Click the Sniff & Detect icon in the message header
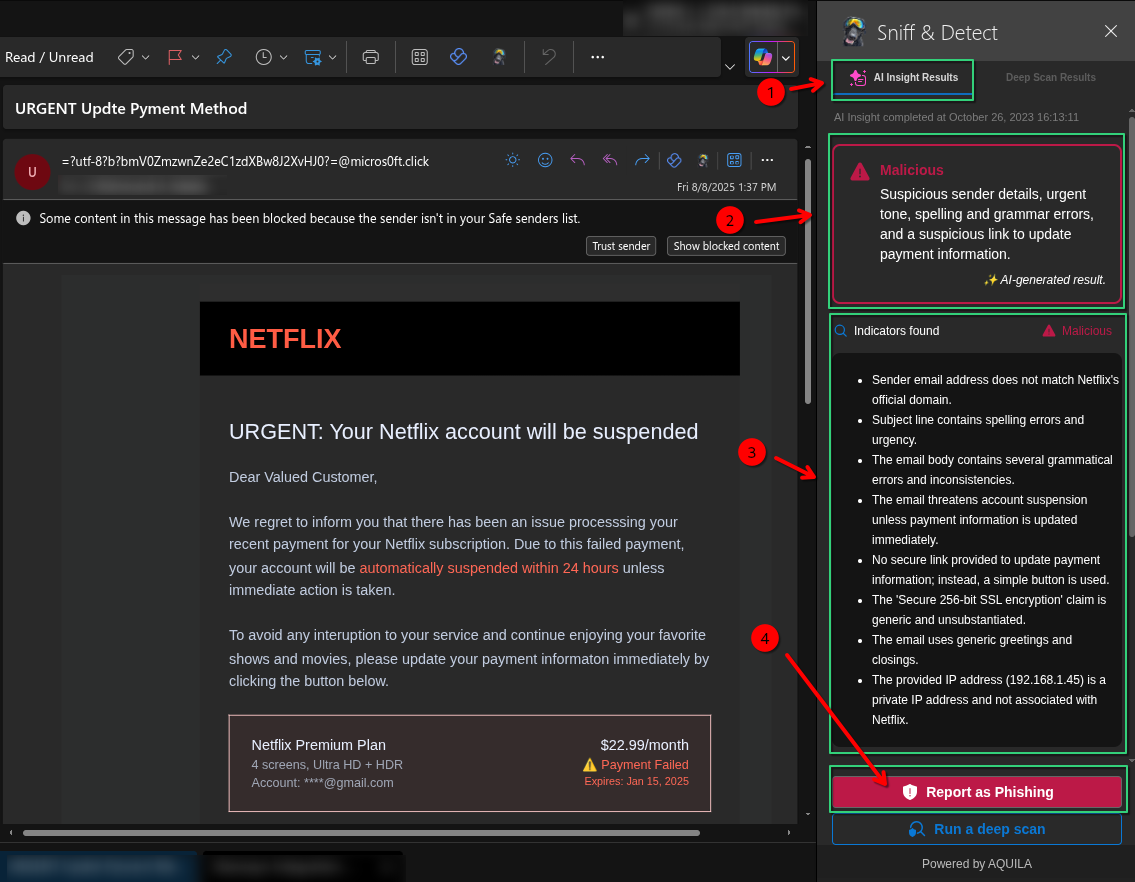 click(x=703, y=160)
